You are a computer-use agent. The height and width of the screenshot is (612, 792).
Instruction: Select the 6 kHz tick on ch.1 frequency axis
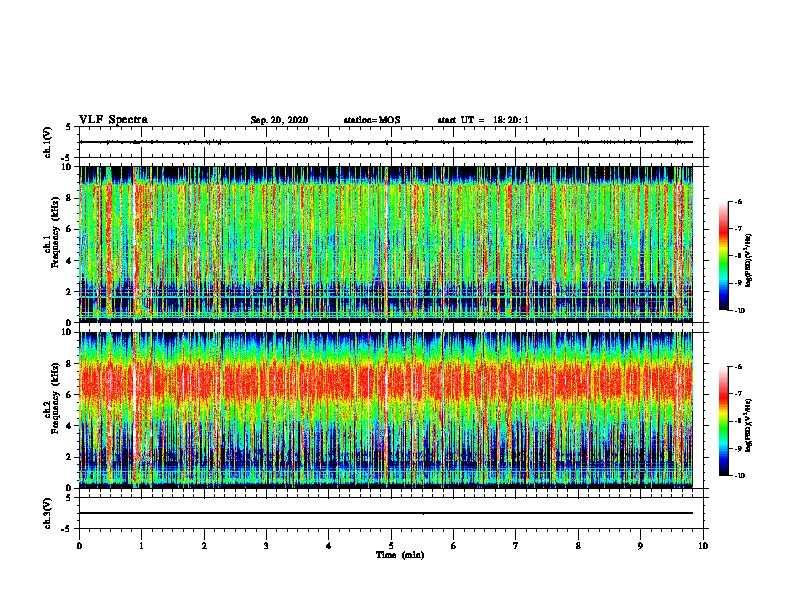(x=69, y=229)
